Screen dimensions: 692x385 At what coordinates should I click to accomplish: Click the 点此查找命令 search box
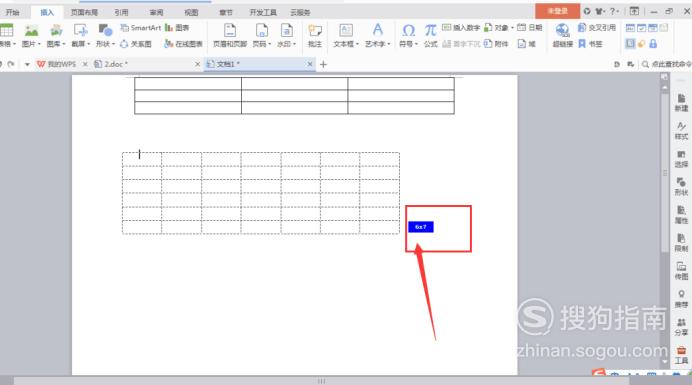click(666, 64)
